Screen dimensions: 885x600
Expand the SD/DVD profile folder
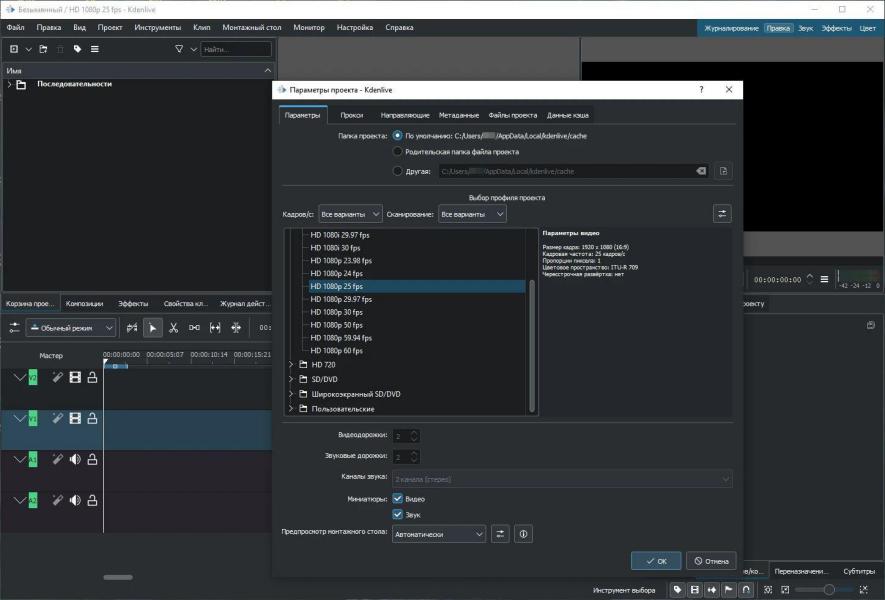291,379
